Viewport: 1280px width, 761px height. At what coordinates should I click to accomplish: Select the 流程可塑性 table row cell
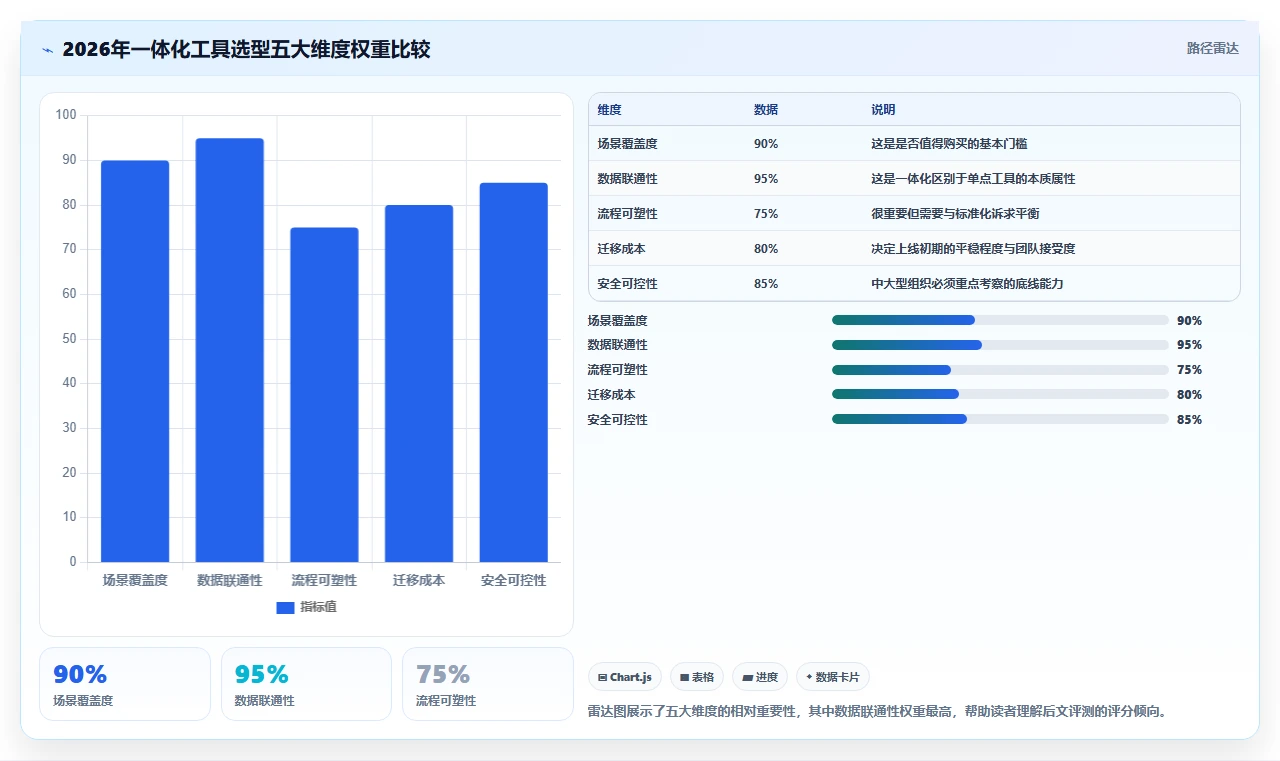pyautogui.click(x=627, y=214)
